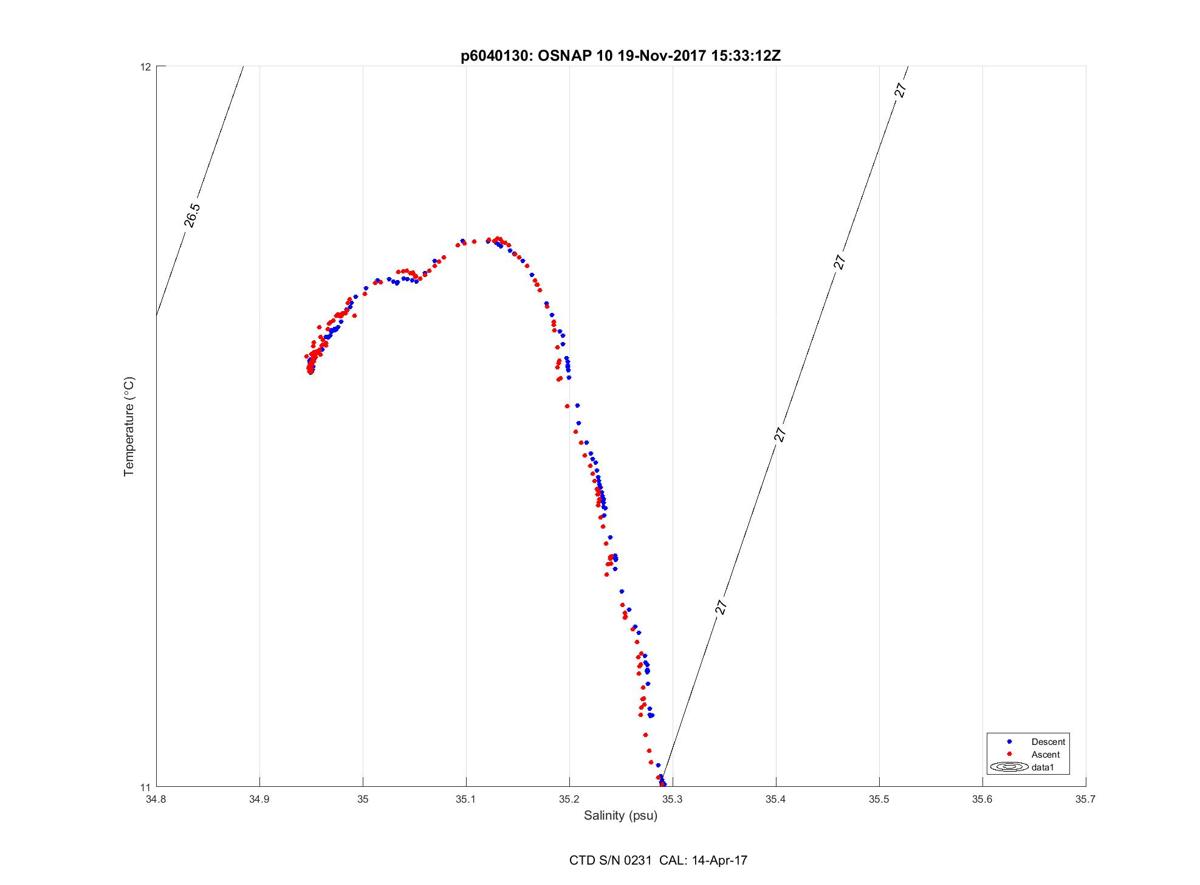Click the 35.1 salinity tick label
Screen dimensions: 1200x885
pyautogui.click(x=466, y=798)
